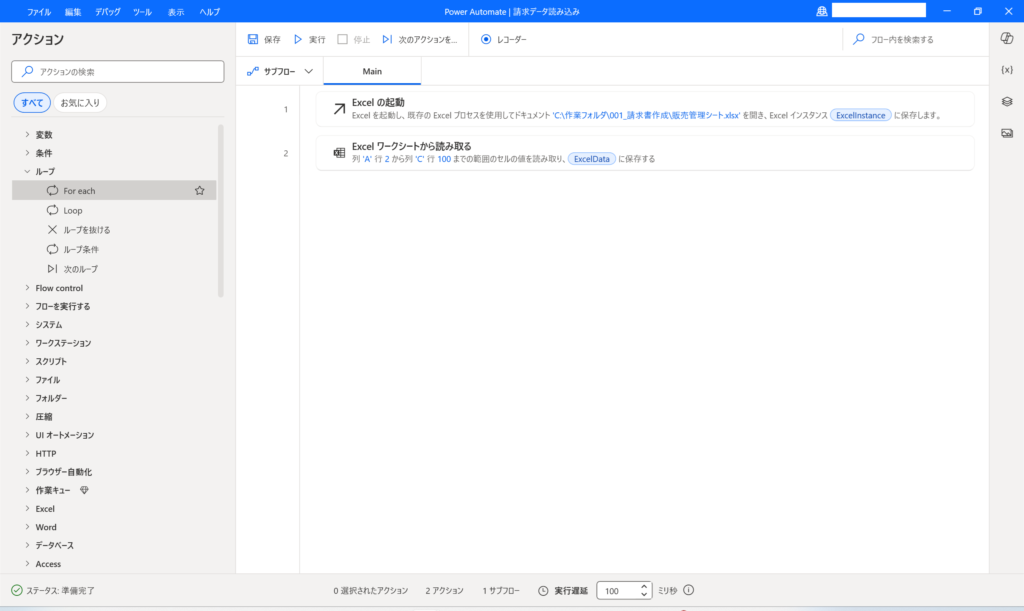Expand the 条件 category

point(27,153)
